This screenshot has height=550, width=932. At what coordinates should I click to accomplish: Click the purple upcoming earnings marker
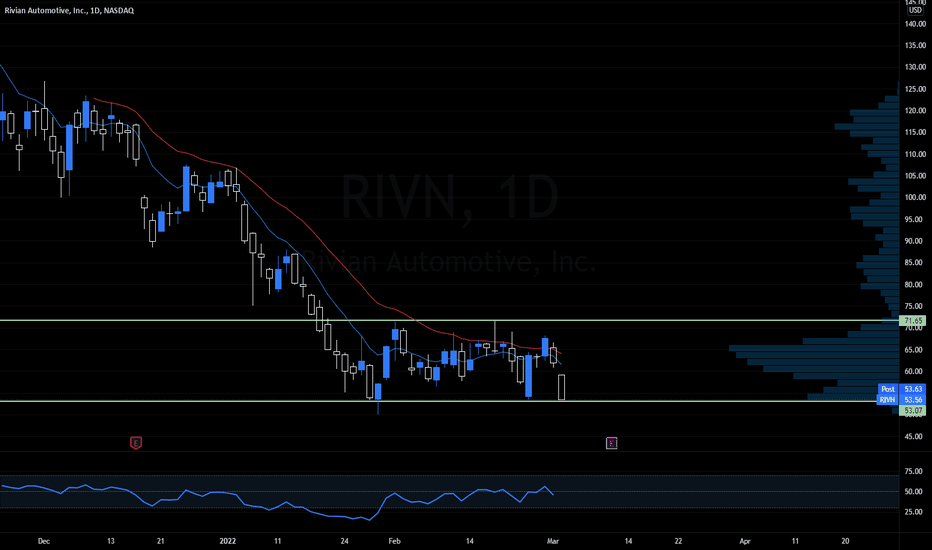tap(612, 443)
